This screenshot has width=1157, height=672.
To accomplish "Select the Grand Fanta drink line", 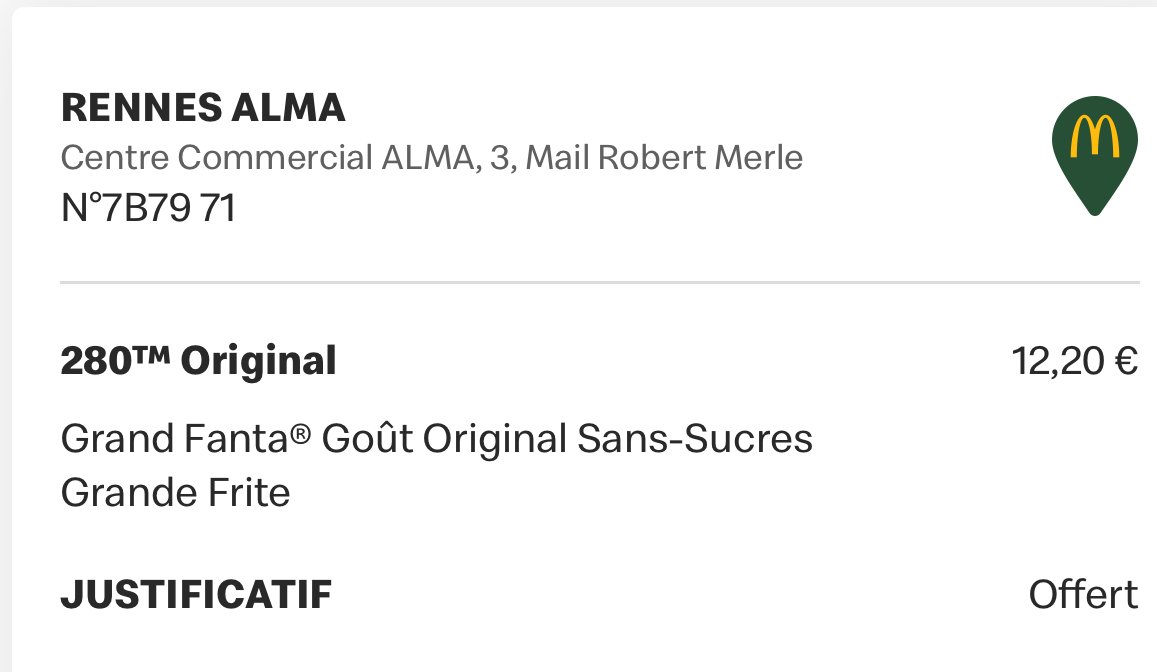I will tap(437, 439).
